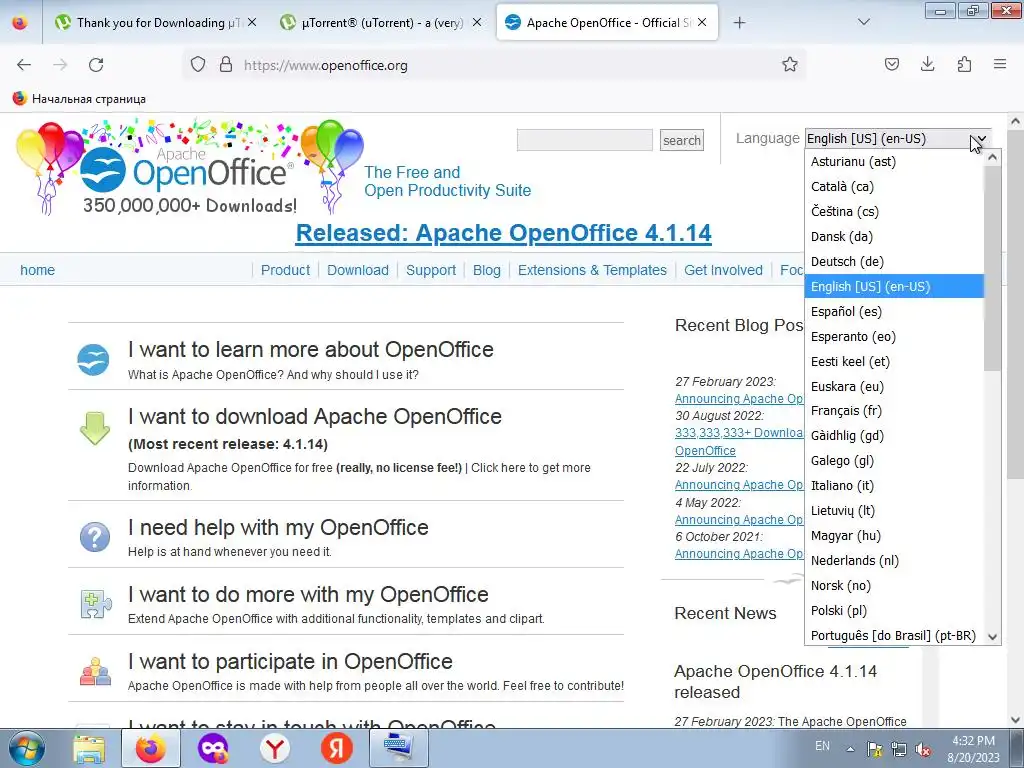Open 'I need help with my OpenOffice'
Viewport: 1024px width, 768px height.
278,528
